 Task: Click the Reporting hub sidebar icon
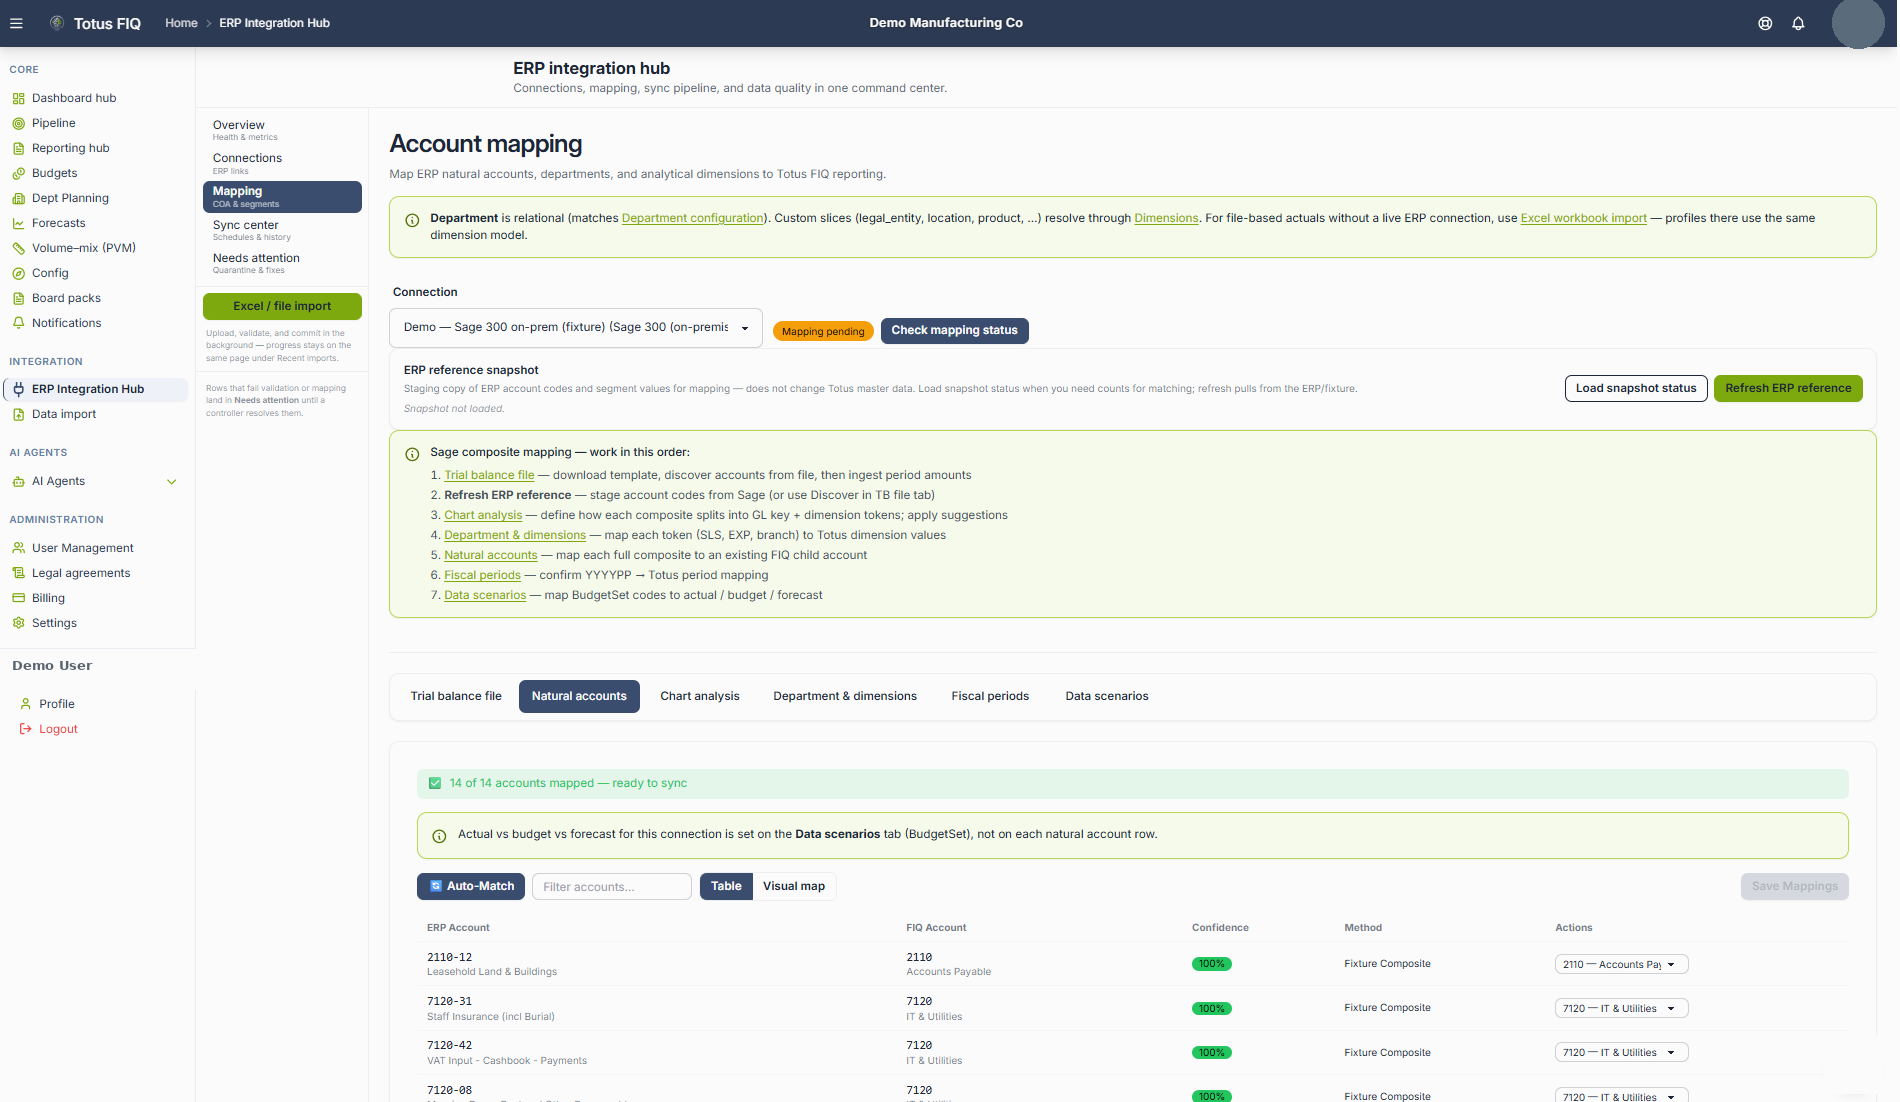point(18,148)
